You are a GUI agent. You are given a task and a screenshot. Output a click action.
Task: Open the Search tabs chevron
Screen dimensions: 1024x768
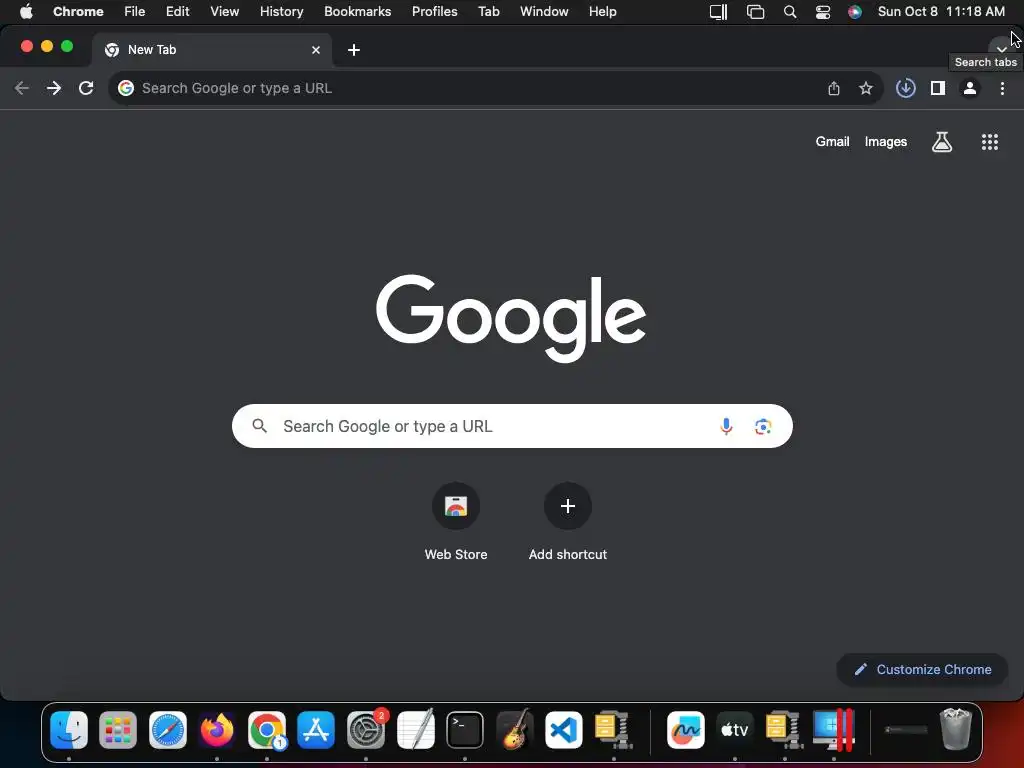tap(1000, 49)
